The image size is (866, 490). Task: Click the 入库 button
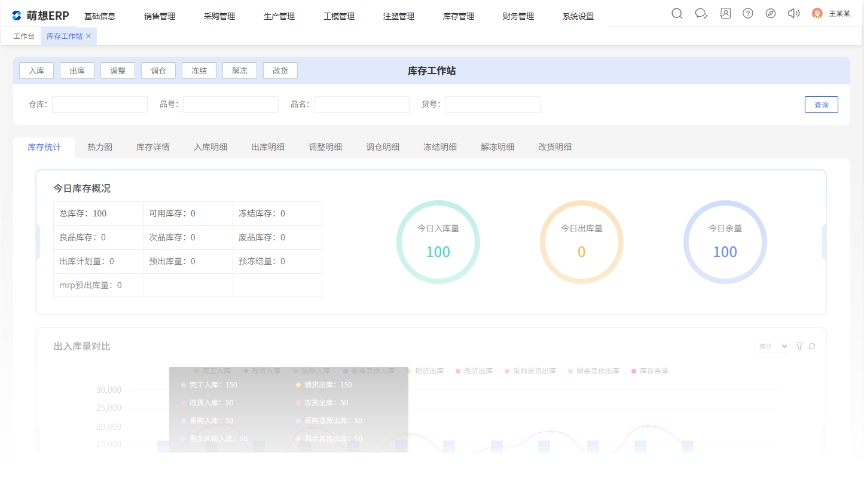click(x=36, y=71)
